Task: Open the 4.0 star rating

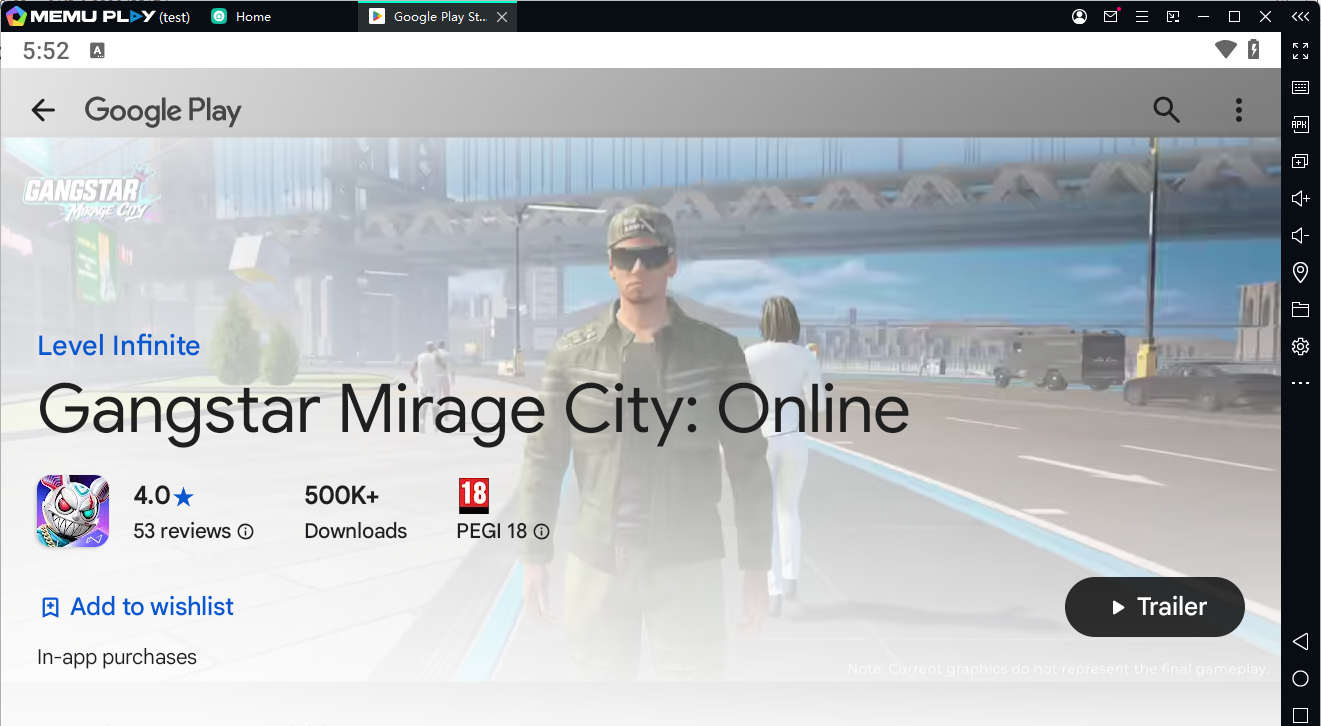Action: (164, 495)
